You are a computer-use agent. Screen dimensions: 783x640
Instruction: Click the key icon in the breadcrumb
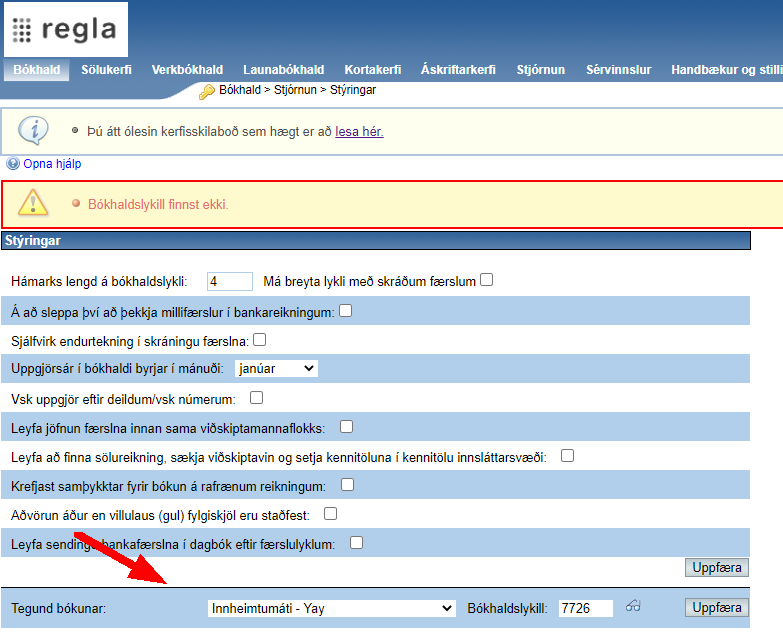pos(207,91)
